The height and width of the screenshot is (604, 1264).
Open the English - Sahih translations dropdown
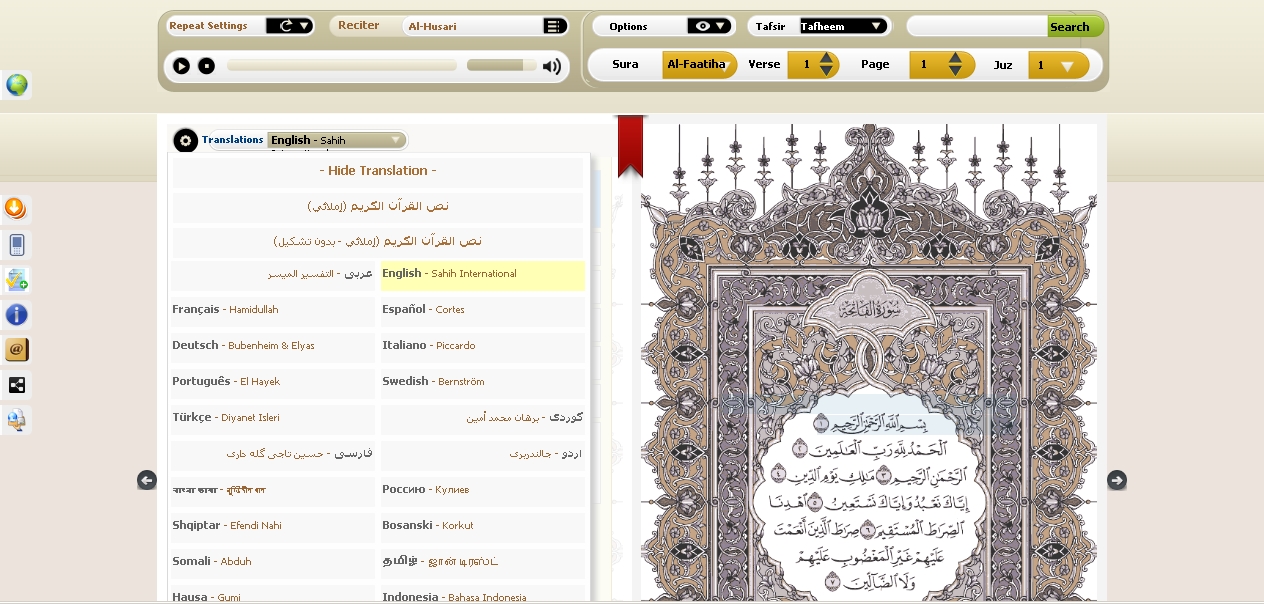pyautogui.click(x=337, y=140)
